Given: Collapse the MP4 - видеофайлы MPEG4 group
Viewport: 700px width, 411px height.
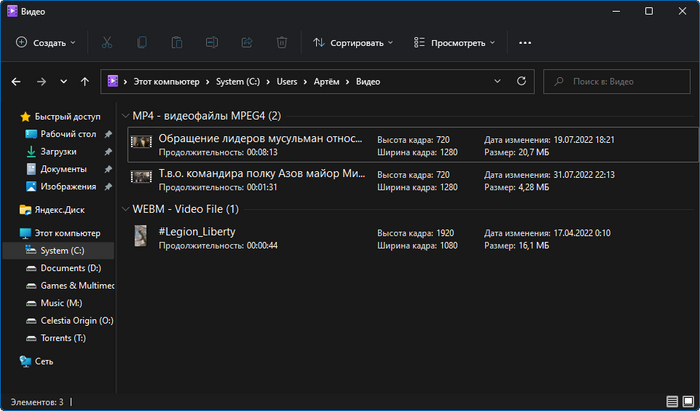Looking at the screenshot, I should (125, 116).
